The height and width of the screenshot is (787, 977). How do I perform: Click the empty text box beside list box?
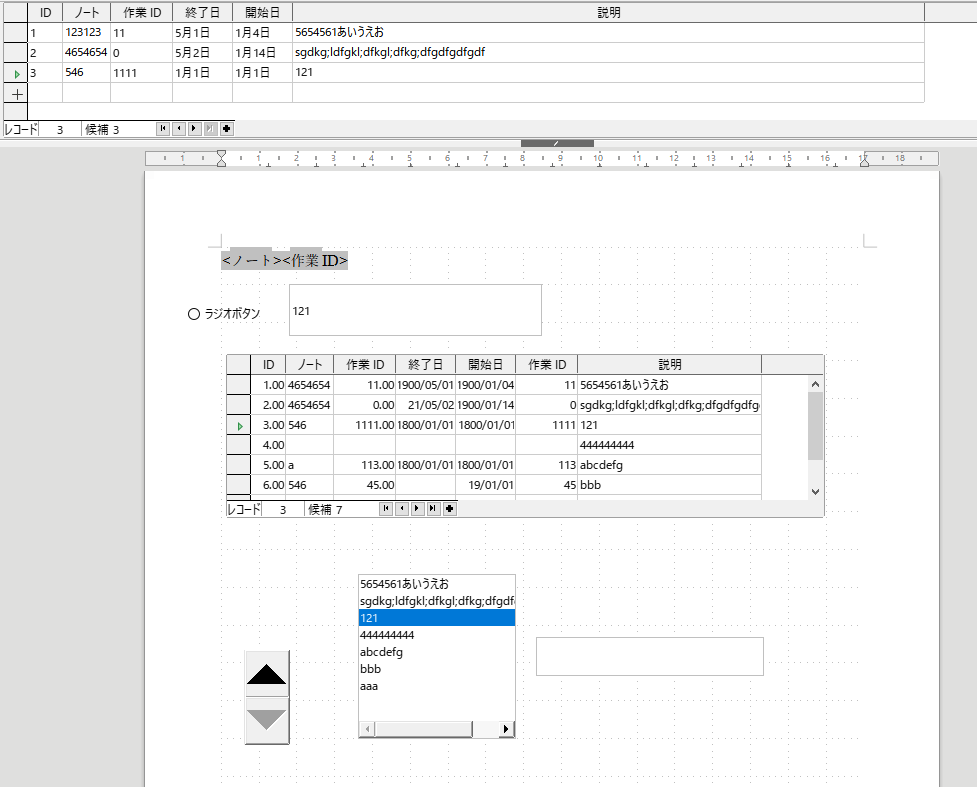[649, 656]
